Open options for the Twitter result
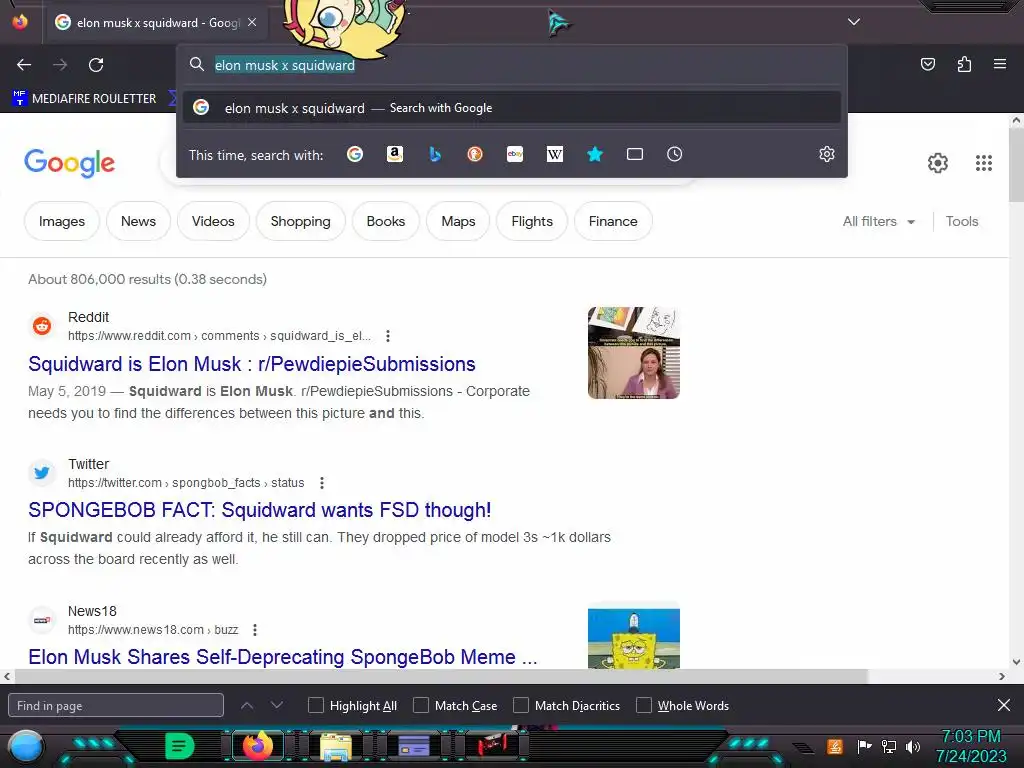The width and height of the screenshot is (1024, 768). (x=322, y=483)
